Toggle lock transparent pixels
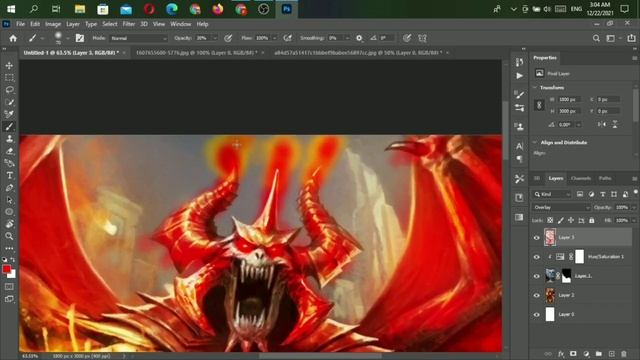 pos(550,220)
